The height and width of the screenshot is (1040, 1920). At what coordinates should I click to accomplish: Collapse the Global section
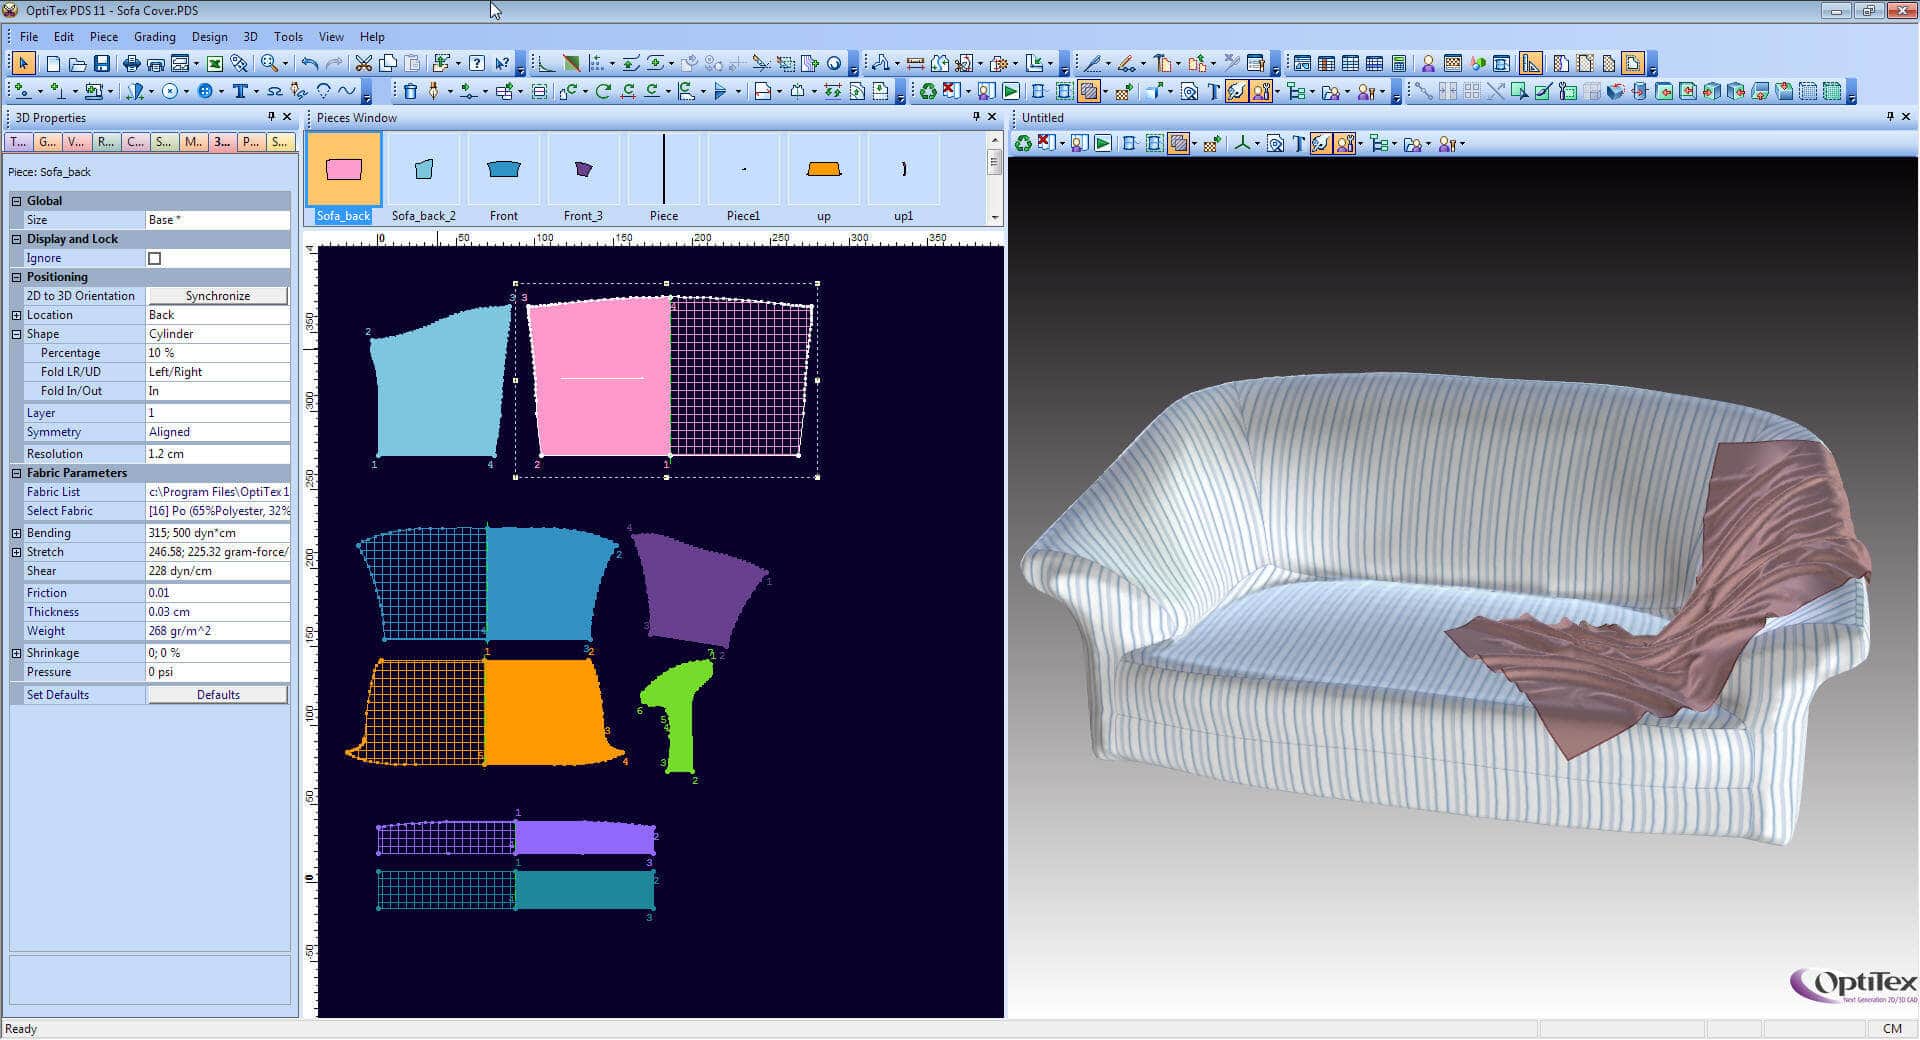[16, 200]
